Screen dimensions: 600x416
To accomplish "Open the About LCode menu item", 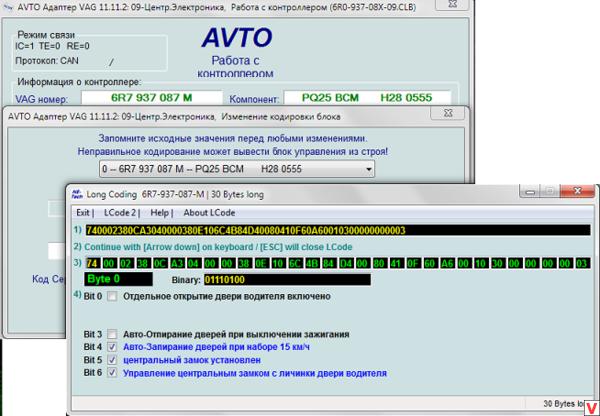I will click(x=209, y=213).
